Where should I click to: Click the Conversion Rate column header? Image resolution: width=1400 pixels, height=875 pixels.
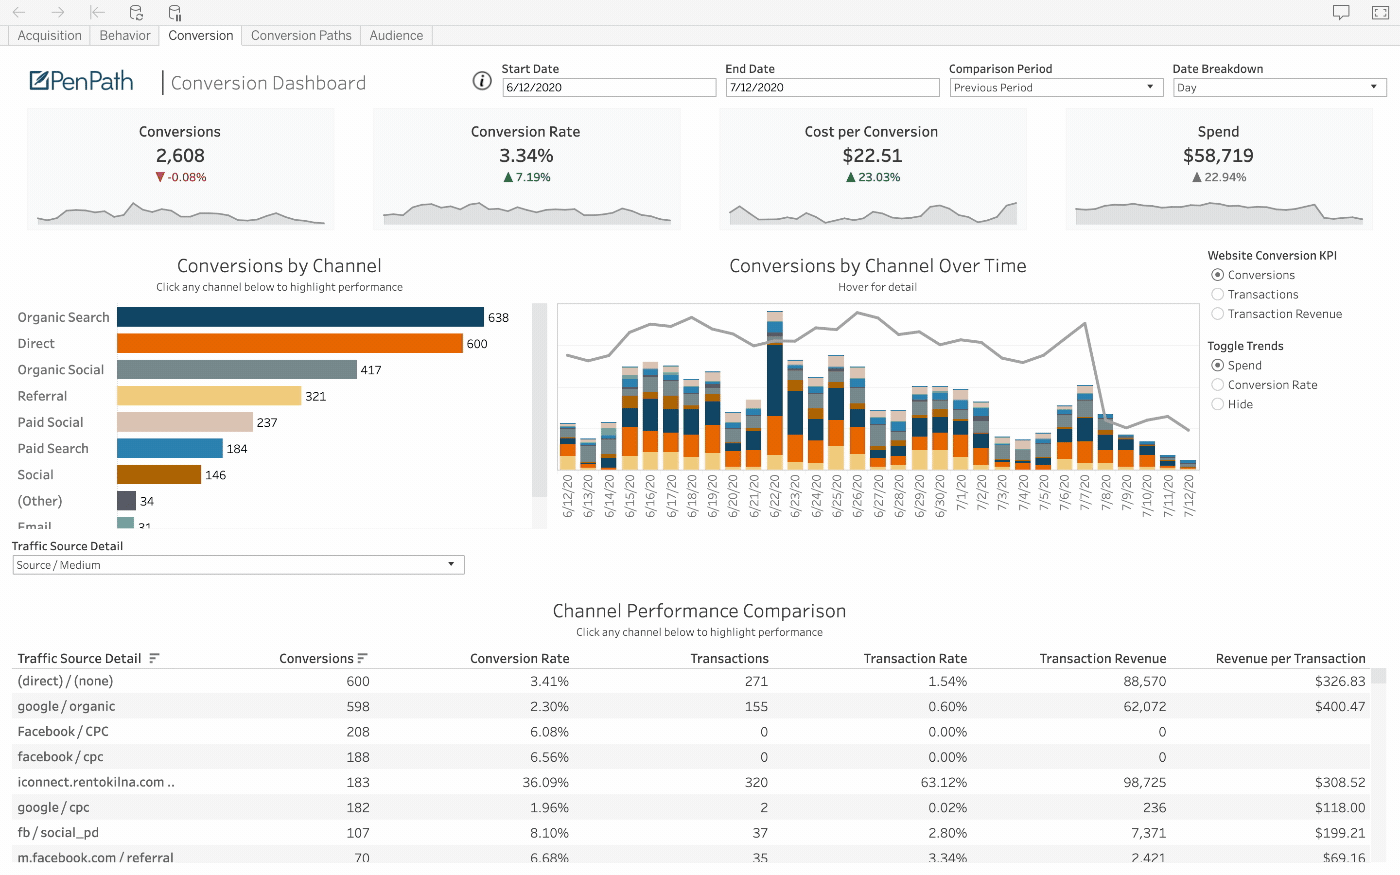(520, 658)
